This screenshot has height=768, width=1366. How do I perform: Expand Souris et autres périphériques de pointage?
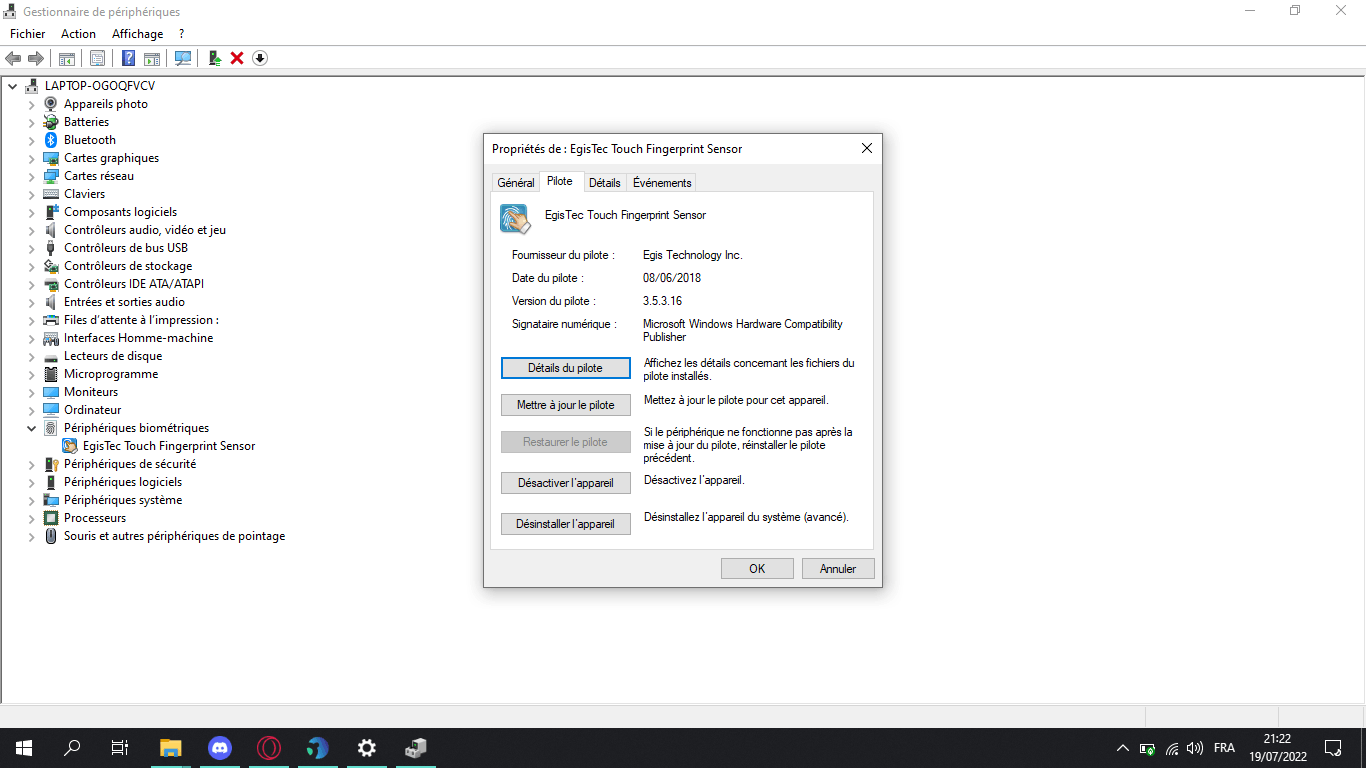(x=31, y=536)
